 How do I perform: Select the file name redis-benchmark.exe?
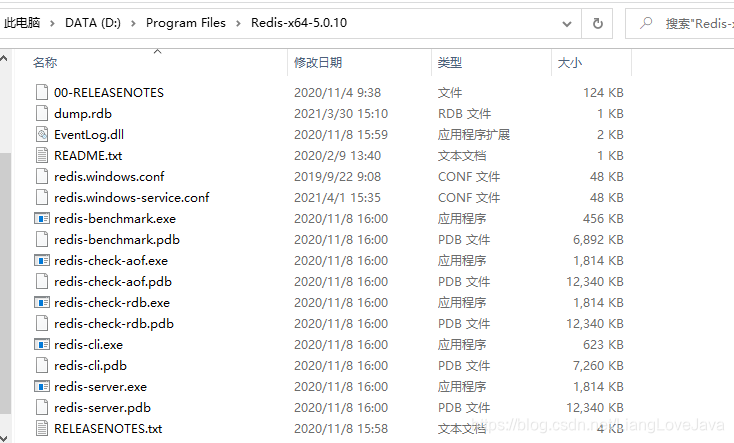(x=115, y=219)
